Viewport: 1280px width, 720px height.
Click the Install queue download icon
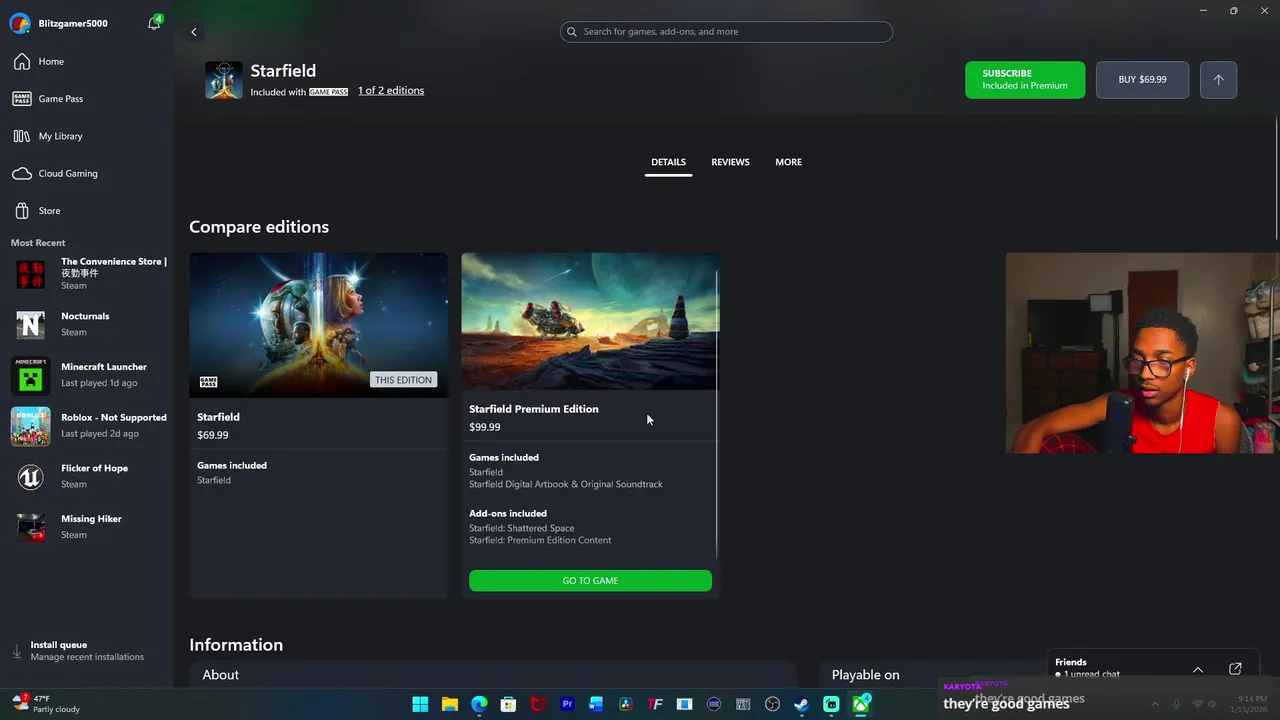click(16, 651)
